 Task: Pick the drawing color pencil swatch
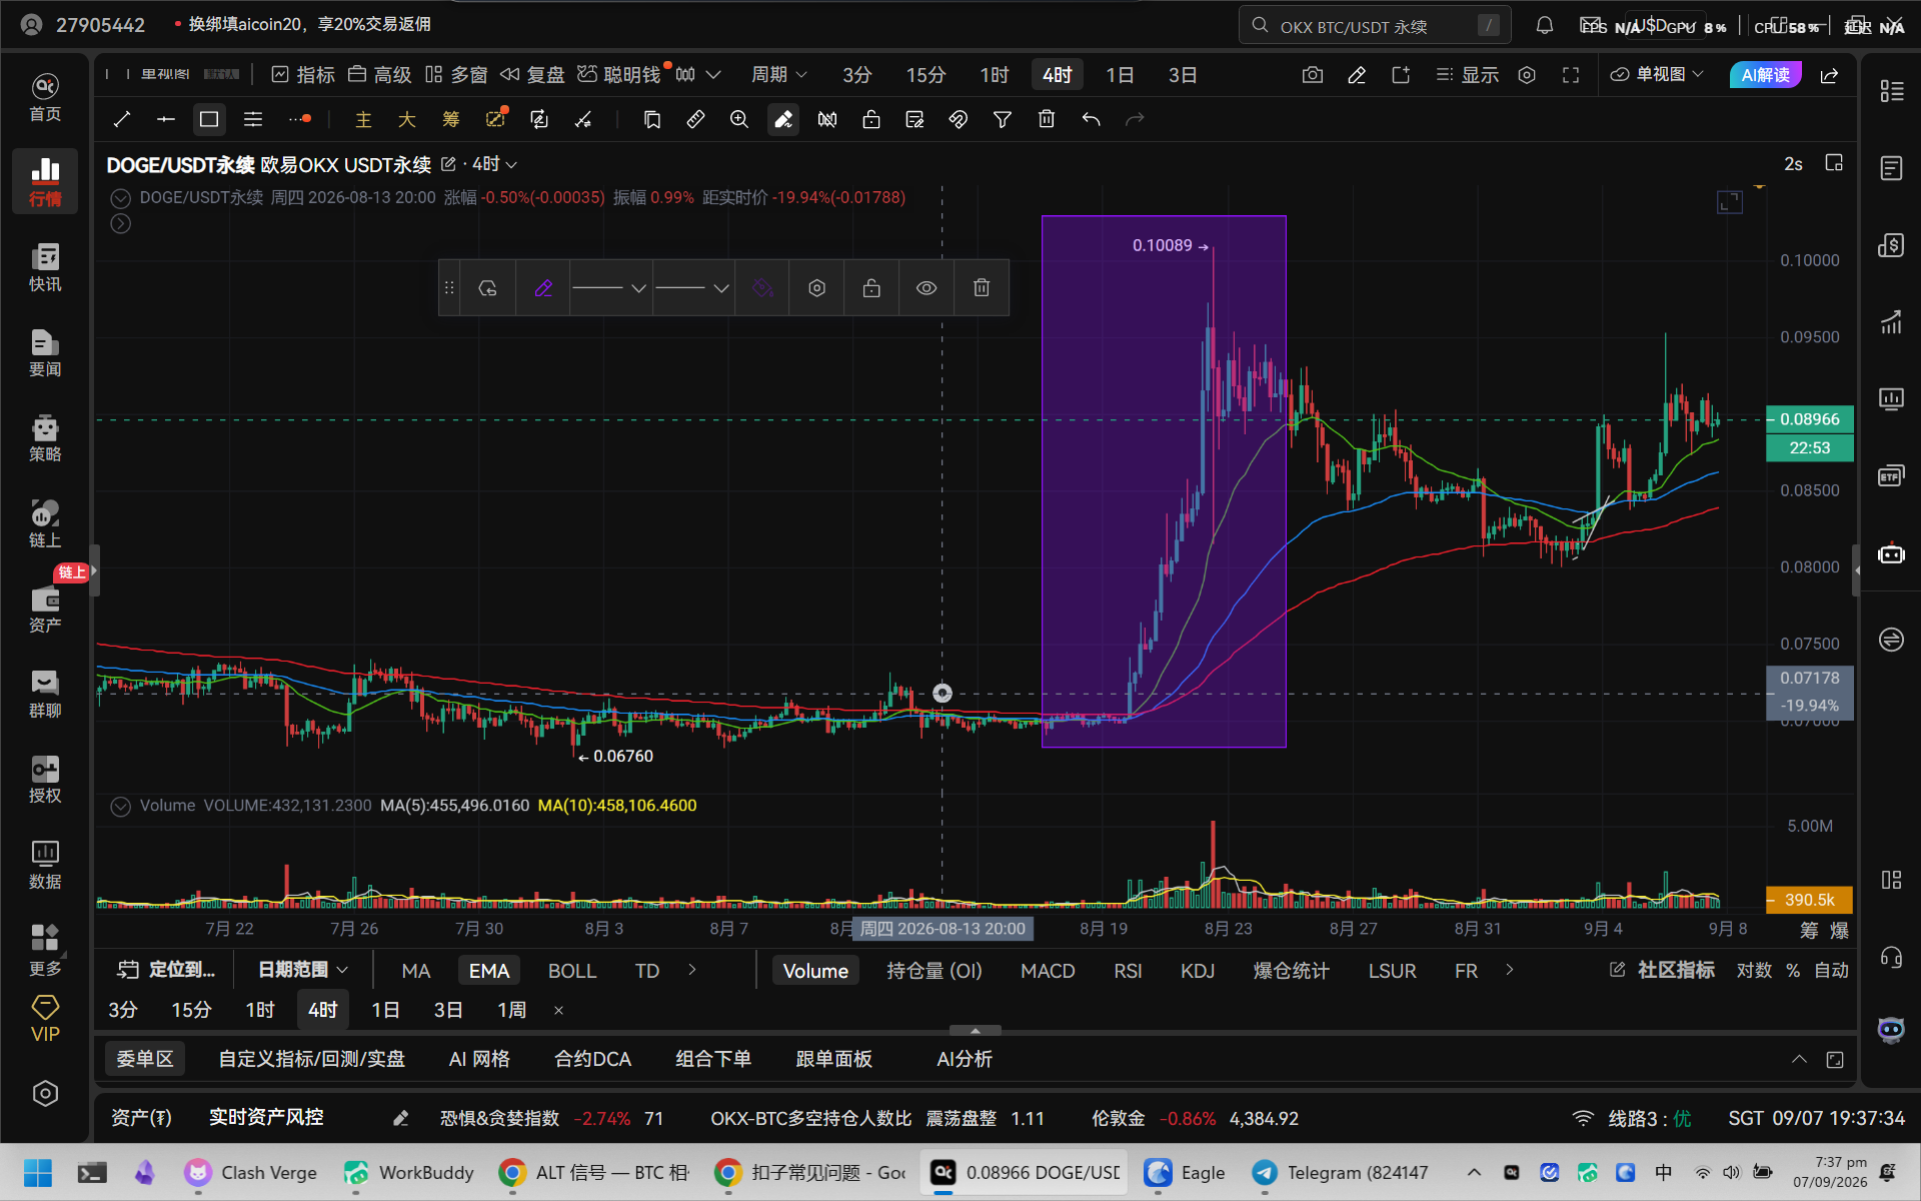tap(543, 288)
